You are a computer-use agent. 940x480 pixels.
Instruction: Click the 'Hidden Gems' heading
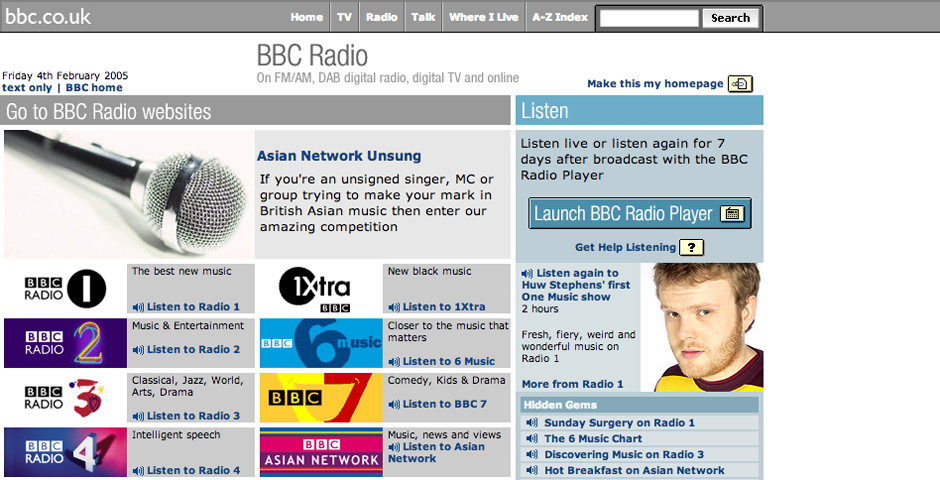560,405
